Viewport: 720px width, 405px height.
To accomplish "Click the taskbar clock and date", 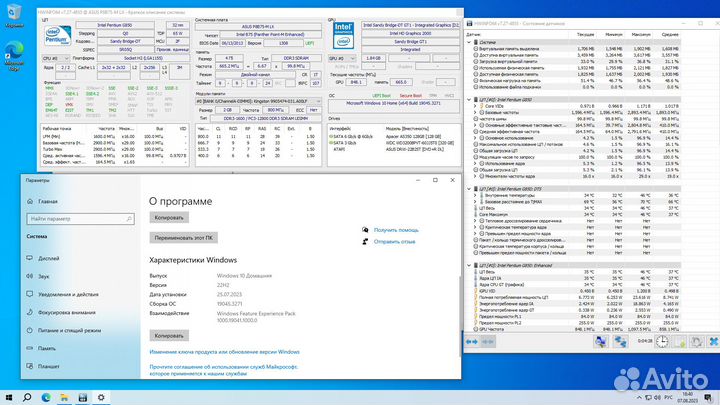I will [687, 397].
